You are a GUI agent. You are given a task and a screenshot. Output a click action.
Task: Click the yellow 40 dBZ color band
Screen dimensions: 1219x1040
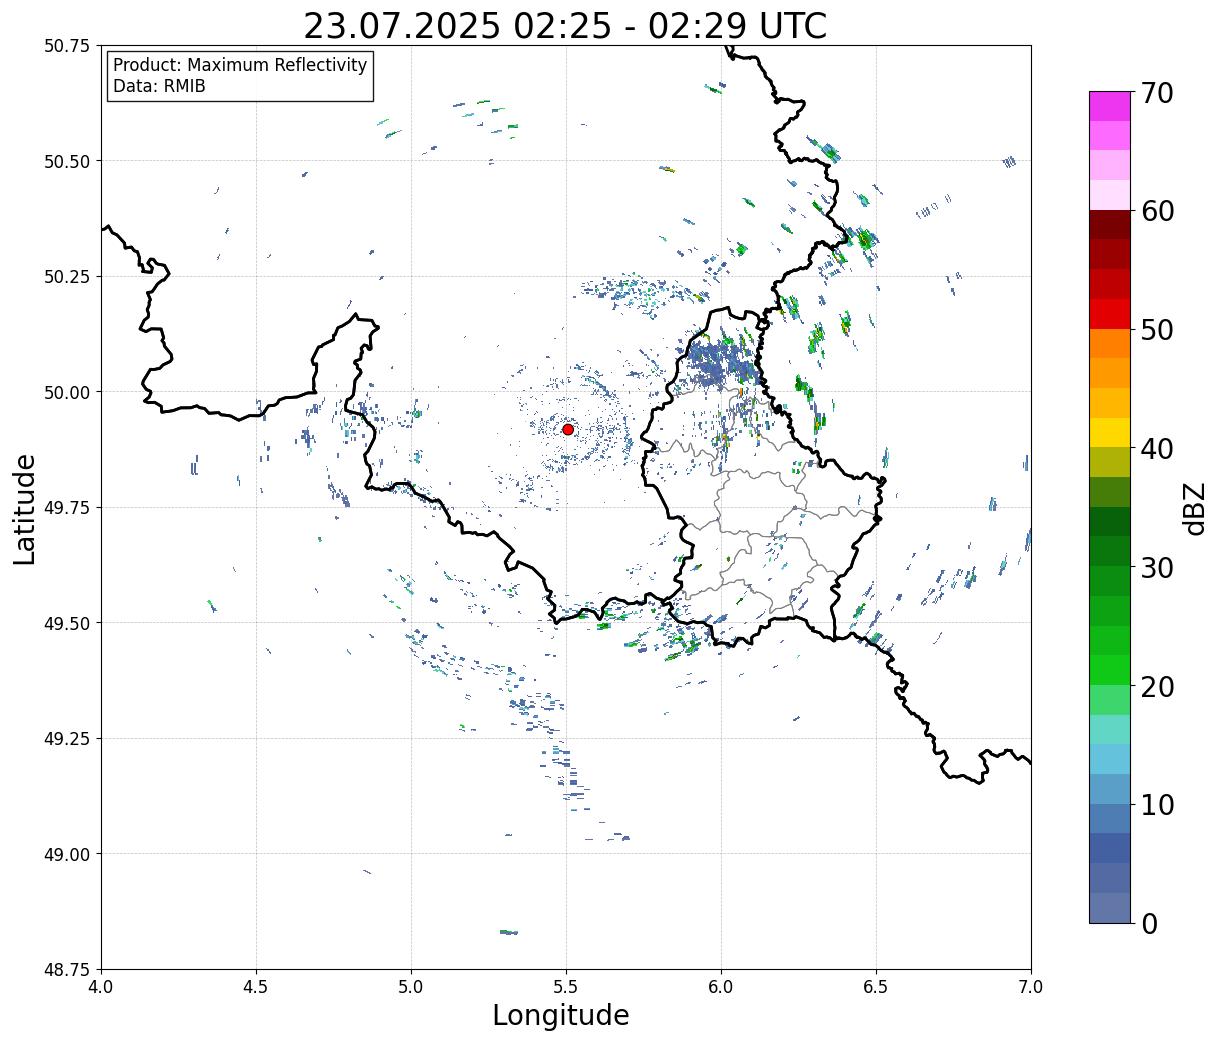click(x=1109, y=432)
